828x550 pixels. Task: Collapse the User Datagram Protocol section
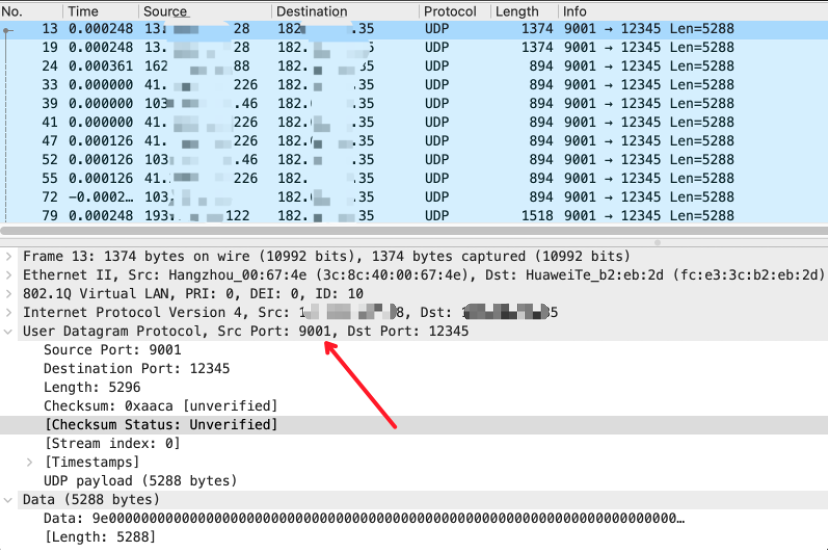(x=9, y=331)
